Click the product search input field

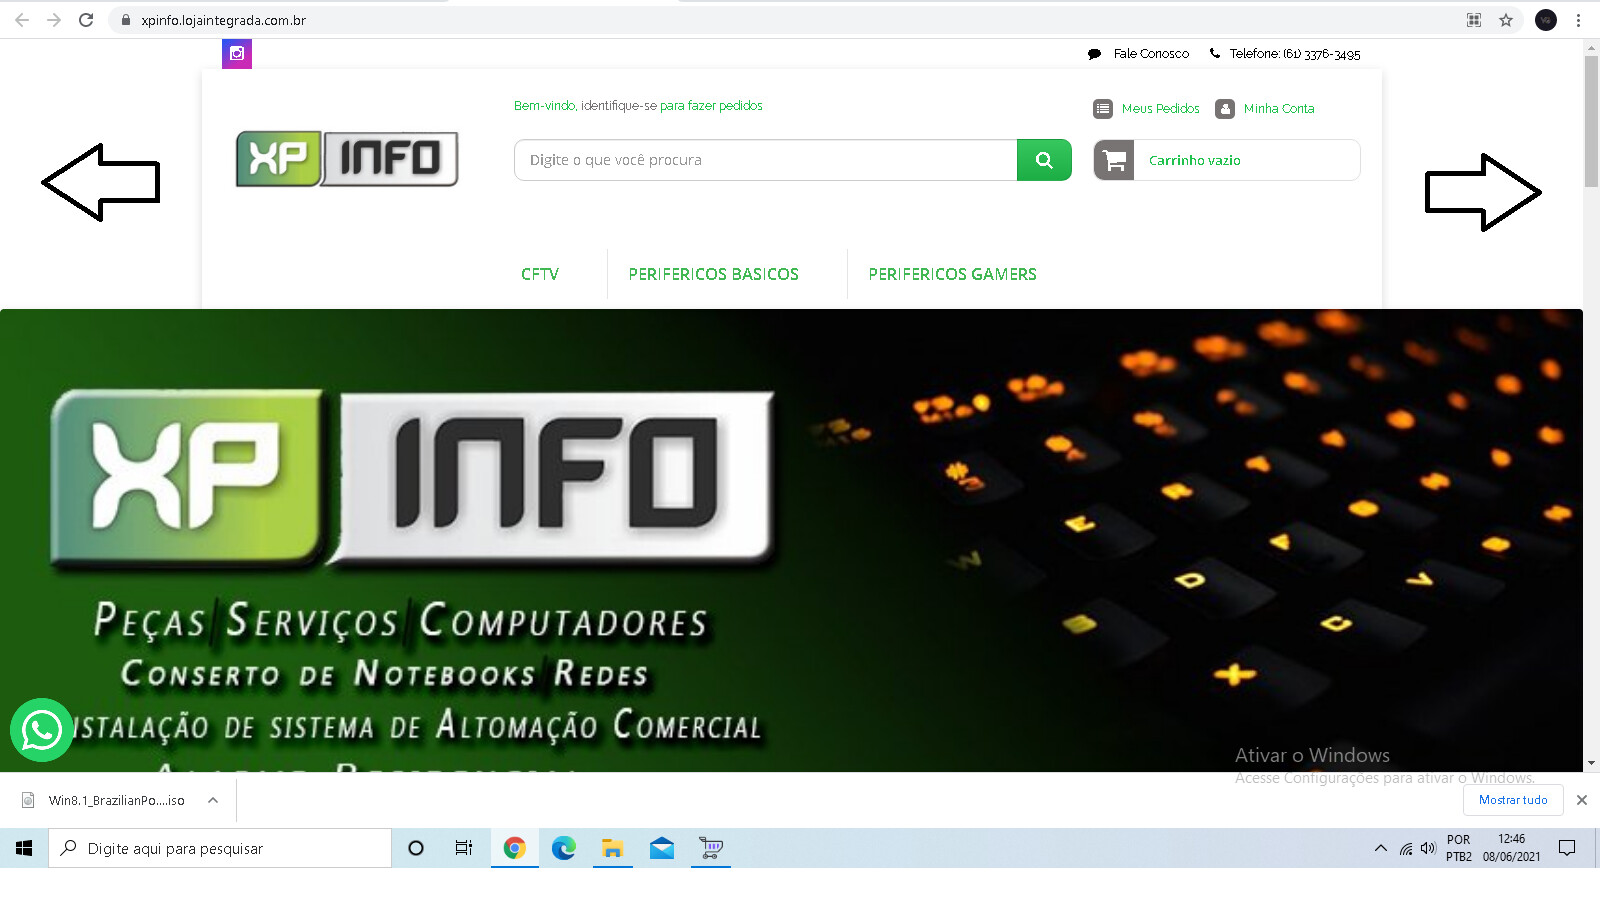pos(765,160)
